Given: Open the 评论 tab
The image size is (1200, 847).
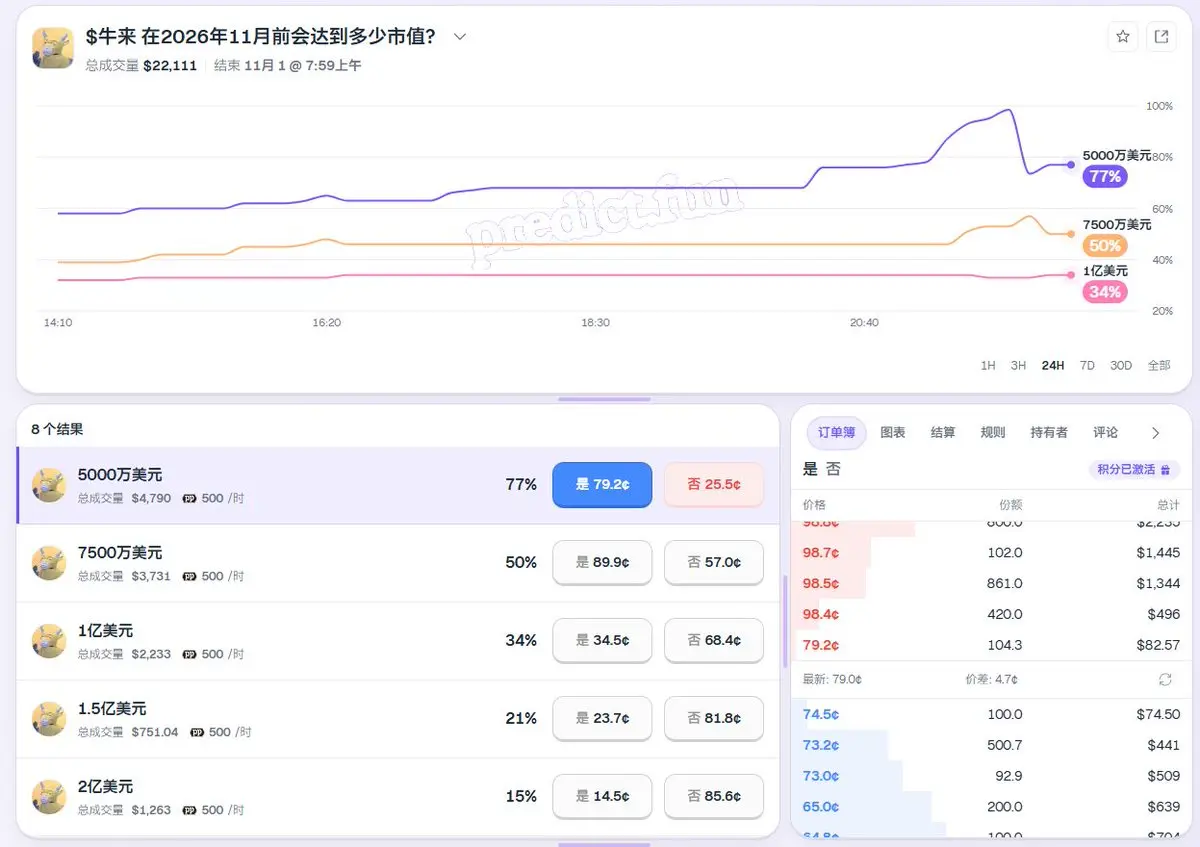Looking at the screenshot, I should click(1106, 433).
